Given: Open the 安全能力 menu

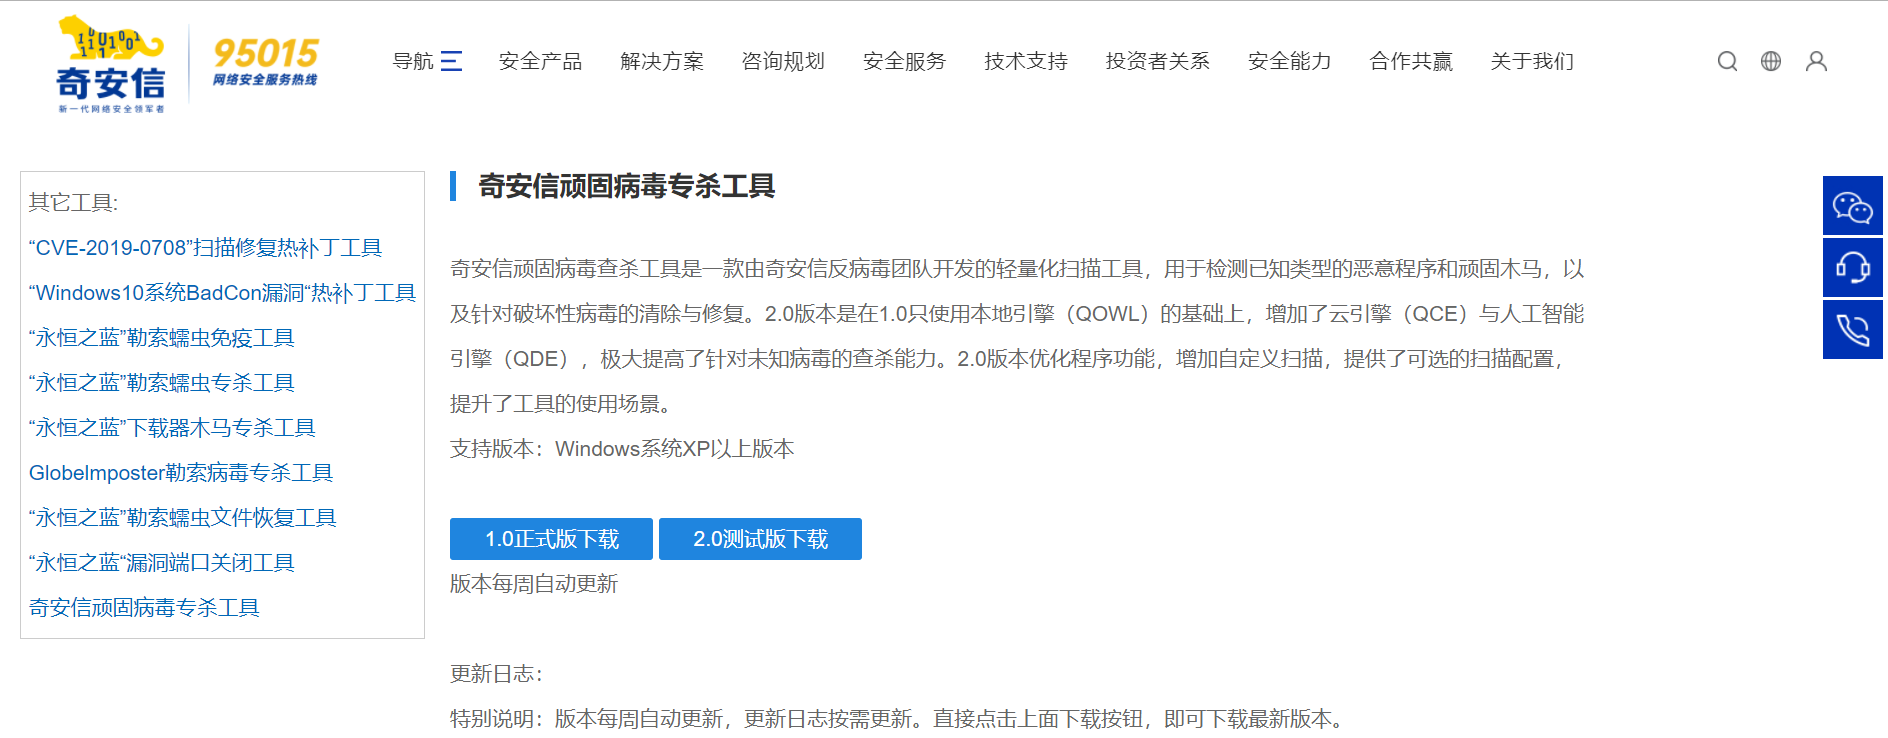Looking at the screenshot, I should 1290,61.
